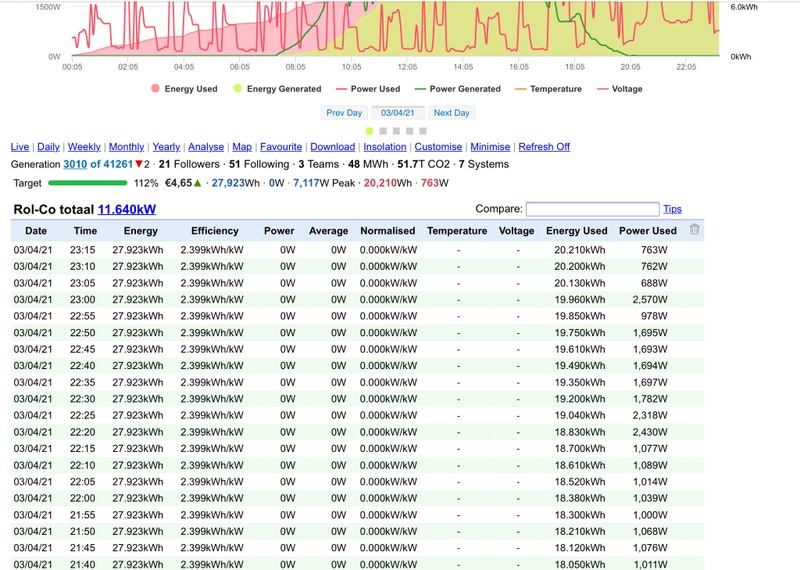Viewport: 800px width, 570px height.
Task: Select the 19.040kWh energy used cell
Action: pyautogui.click(x=580, y=415)
